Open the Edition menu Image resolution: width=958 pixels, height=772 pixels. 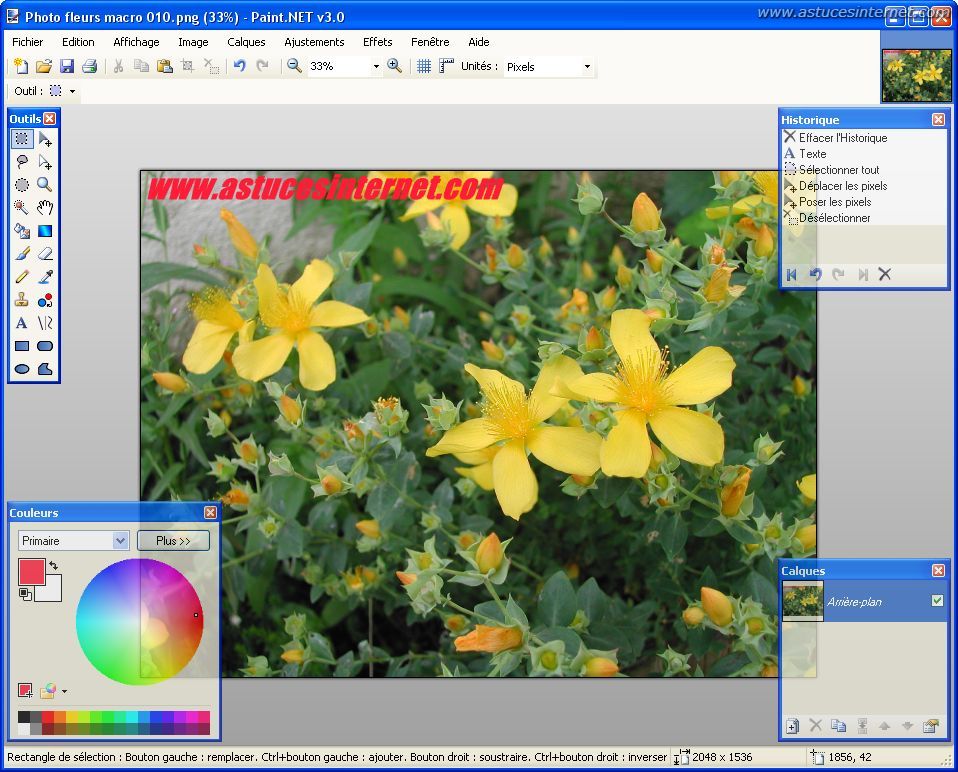tap(78, 42)
